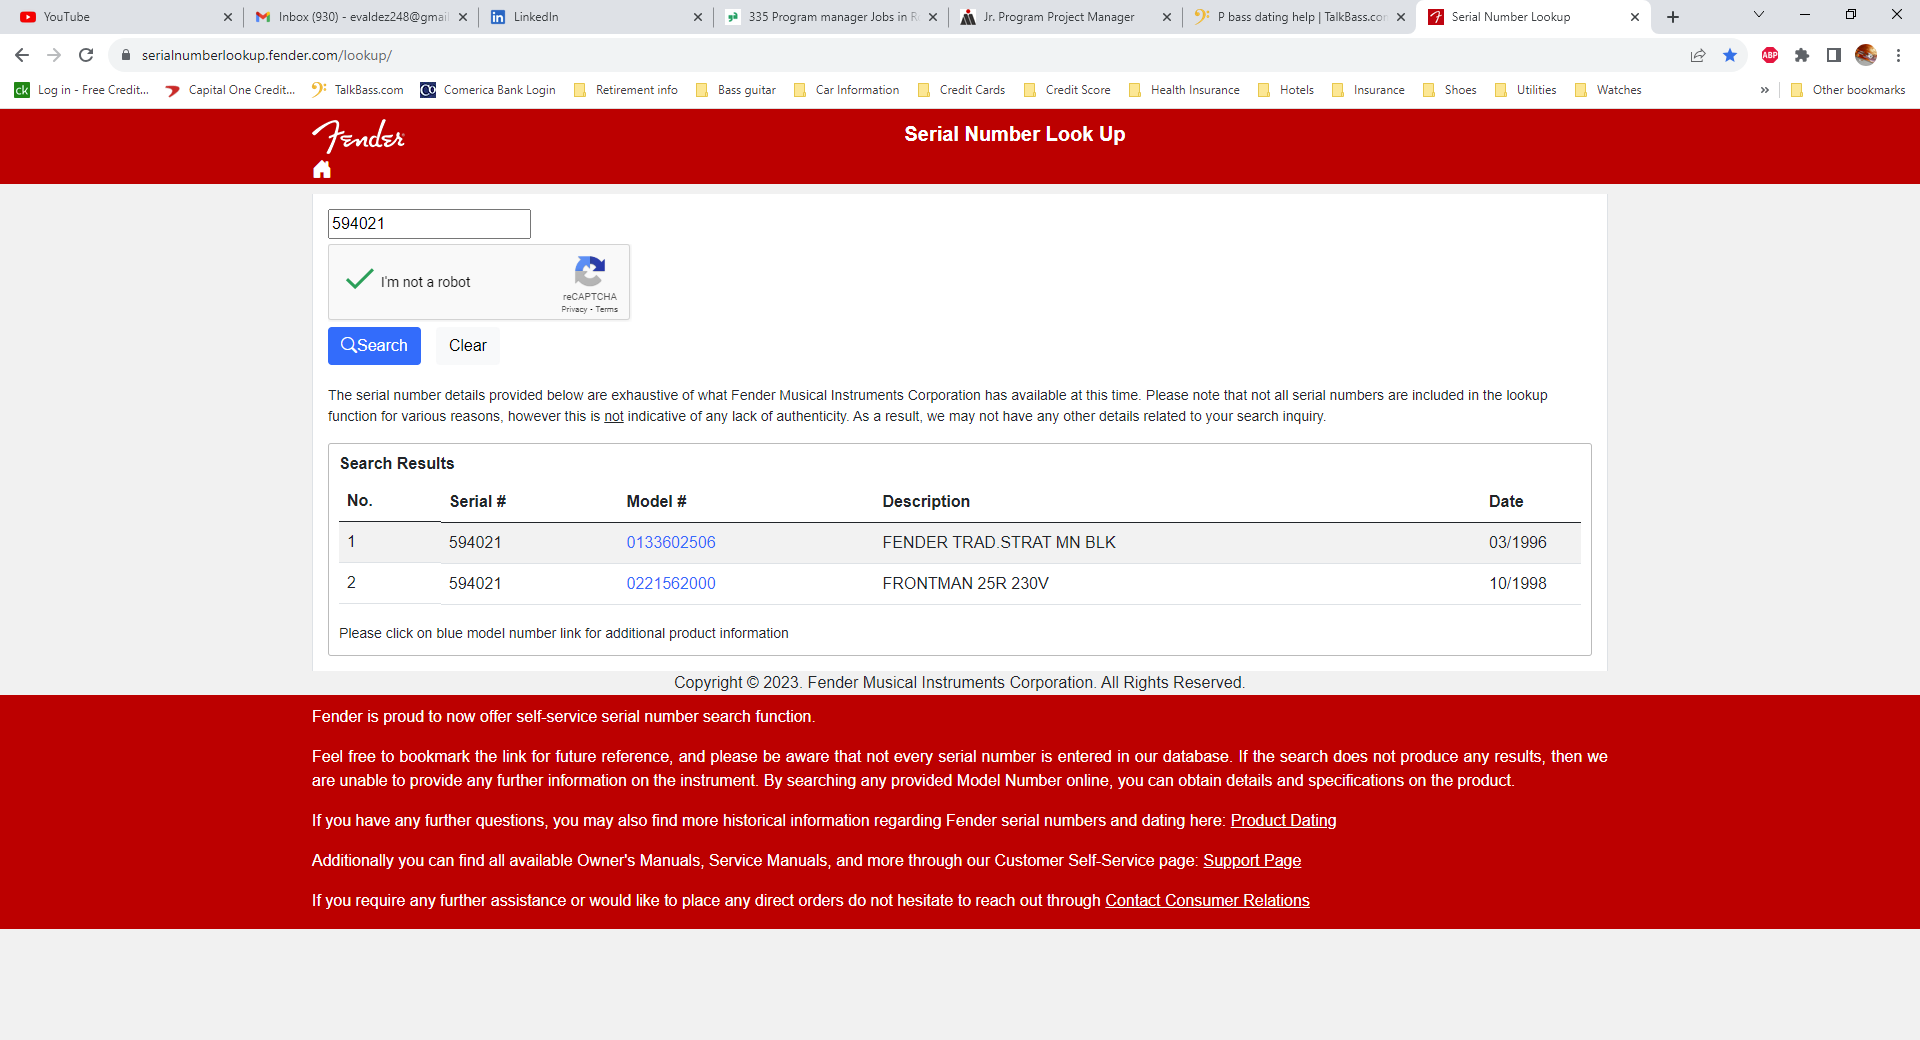This screenshot has width=1920, height=1040.
Task: Open the Capital One Credit bookmark
Action: coord(231,90)
